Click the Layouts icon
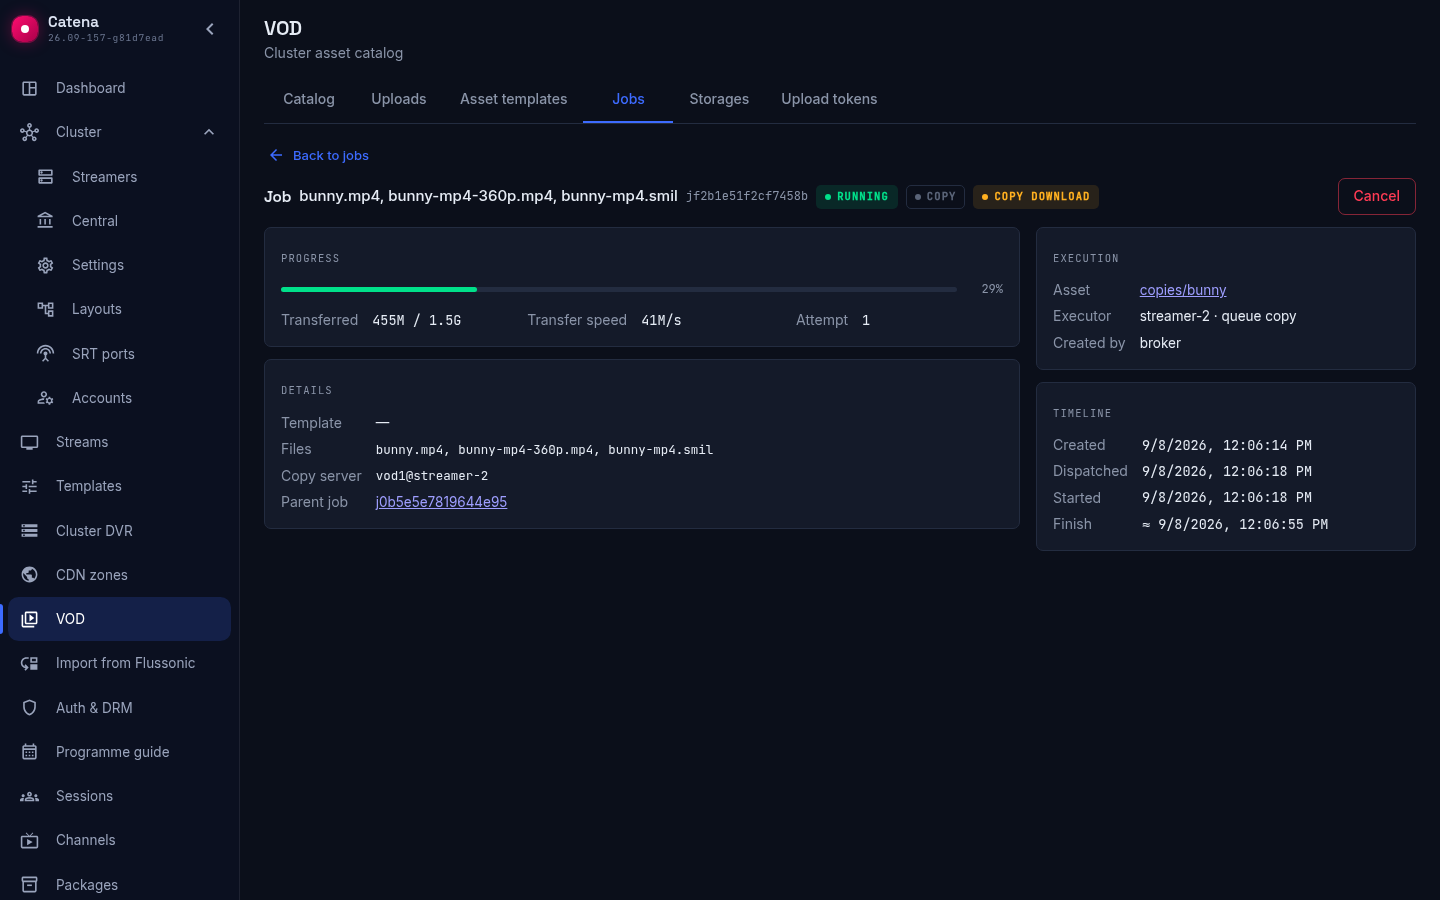The image size is (1440, 900). (x=46, y=309)
